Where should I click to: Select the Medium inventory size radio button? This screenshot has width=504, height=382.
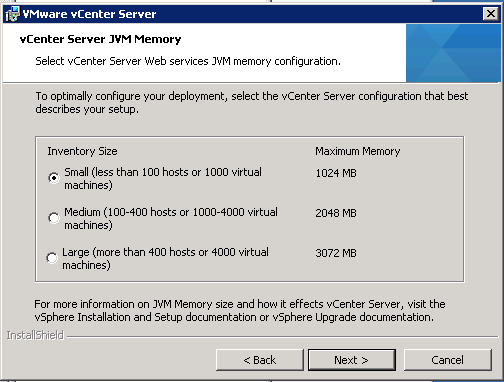(x=54, y=218)
